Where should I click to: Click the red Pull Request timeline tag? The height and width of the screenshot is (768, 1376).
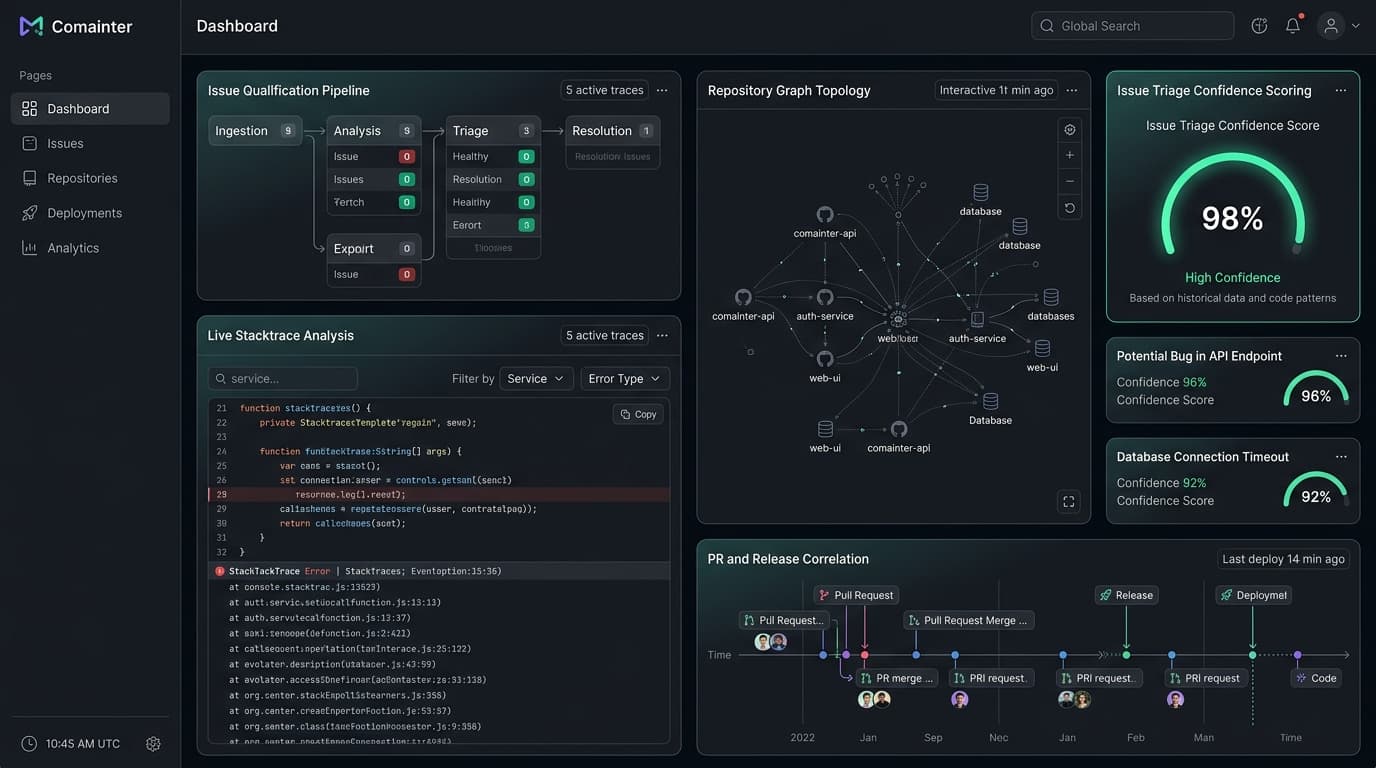tap(856, 595)
